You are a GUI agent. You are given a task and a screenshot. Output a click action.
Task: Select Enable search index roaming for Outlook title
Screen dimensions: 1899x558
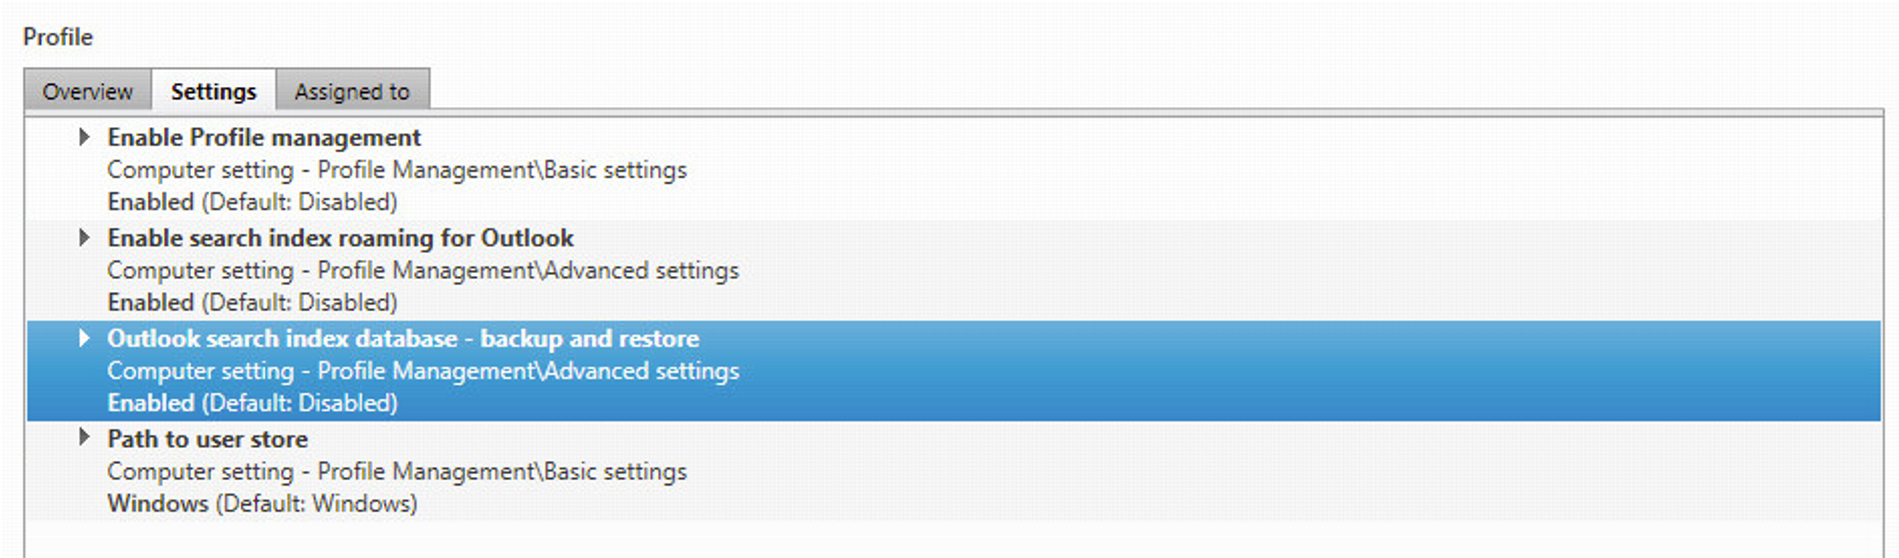tap(340, 238)
